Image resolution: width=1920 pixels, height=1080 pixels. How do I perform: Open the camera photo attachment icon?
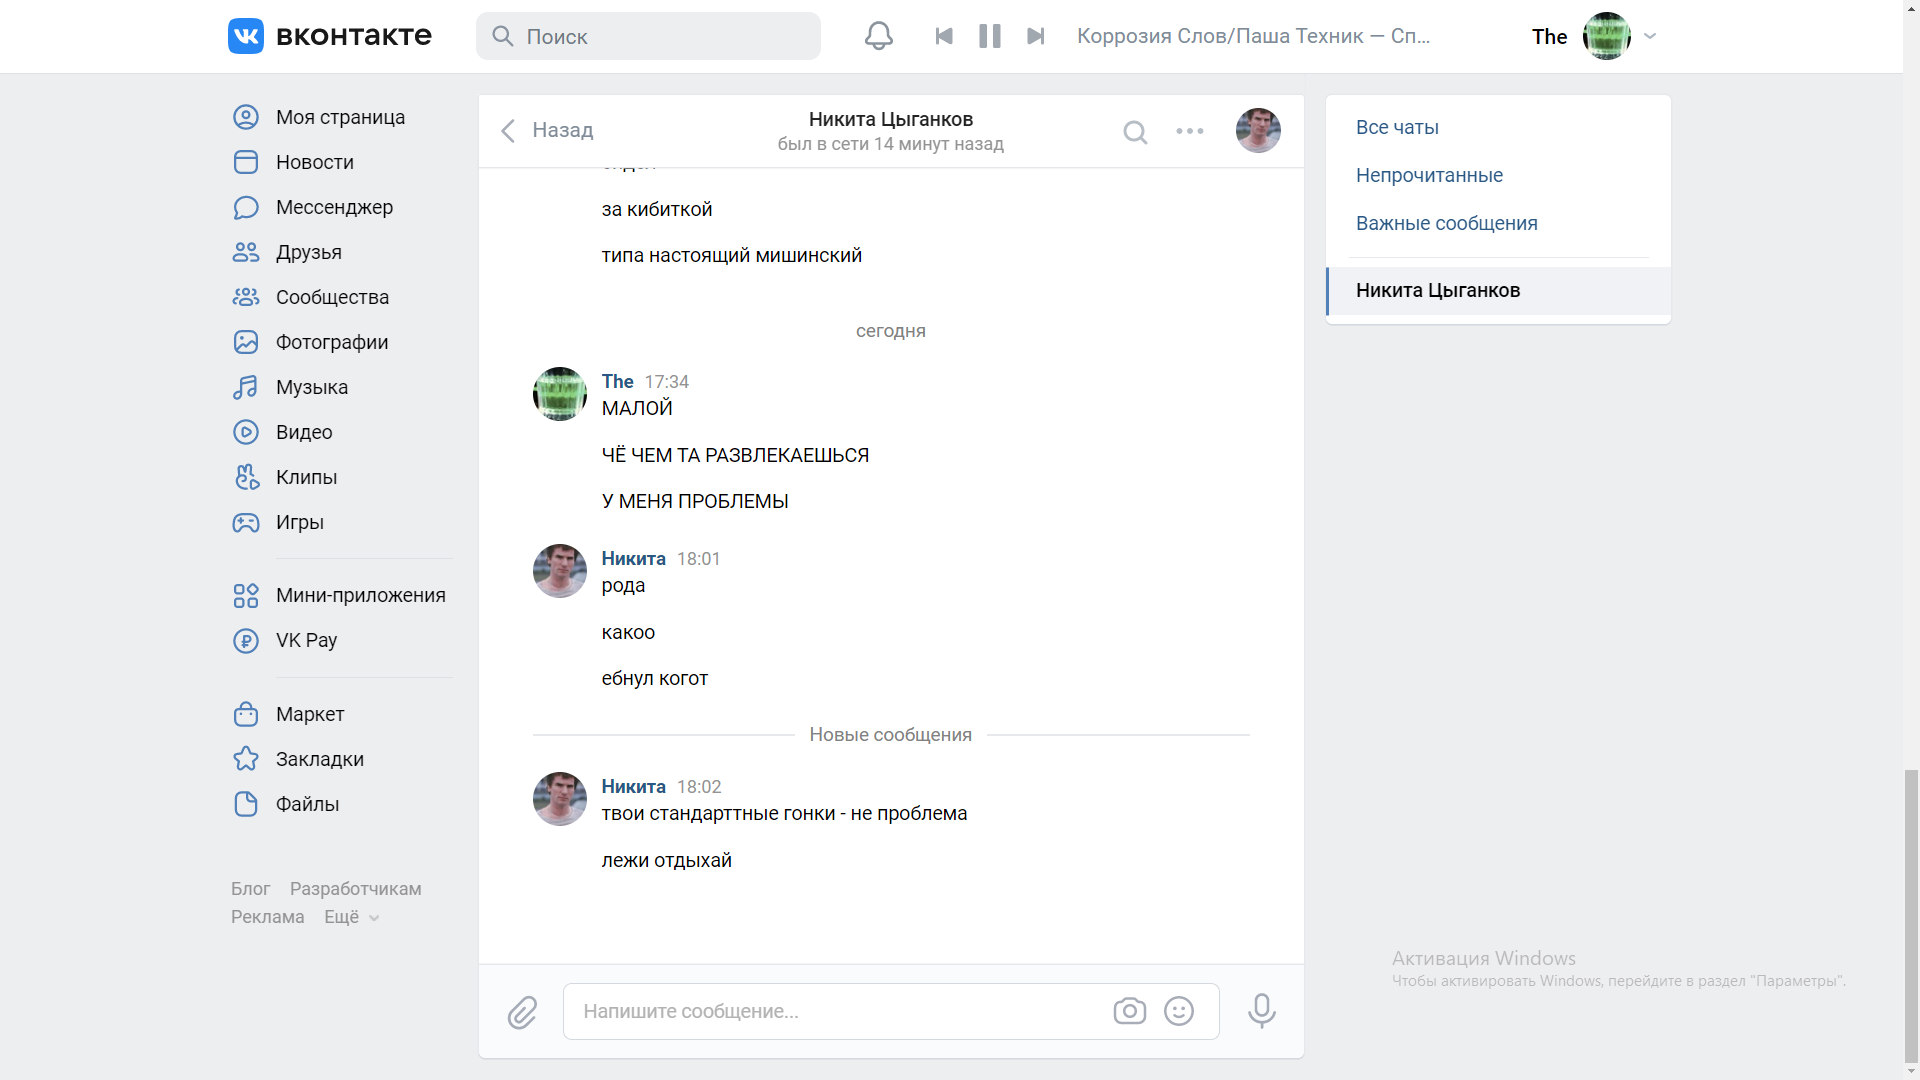(x=1129, y=1011)
